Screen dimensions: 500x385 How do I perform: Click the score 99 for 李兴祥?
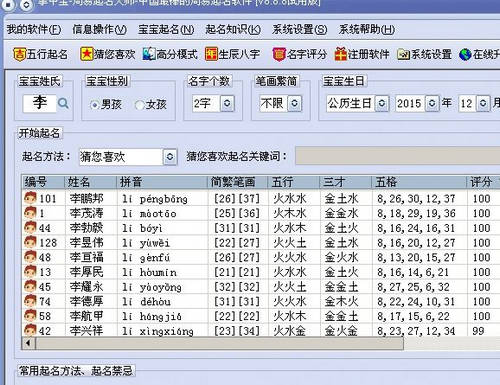tap(478, 331)
